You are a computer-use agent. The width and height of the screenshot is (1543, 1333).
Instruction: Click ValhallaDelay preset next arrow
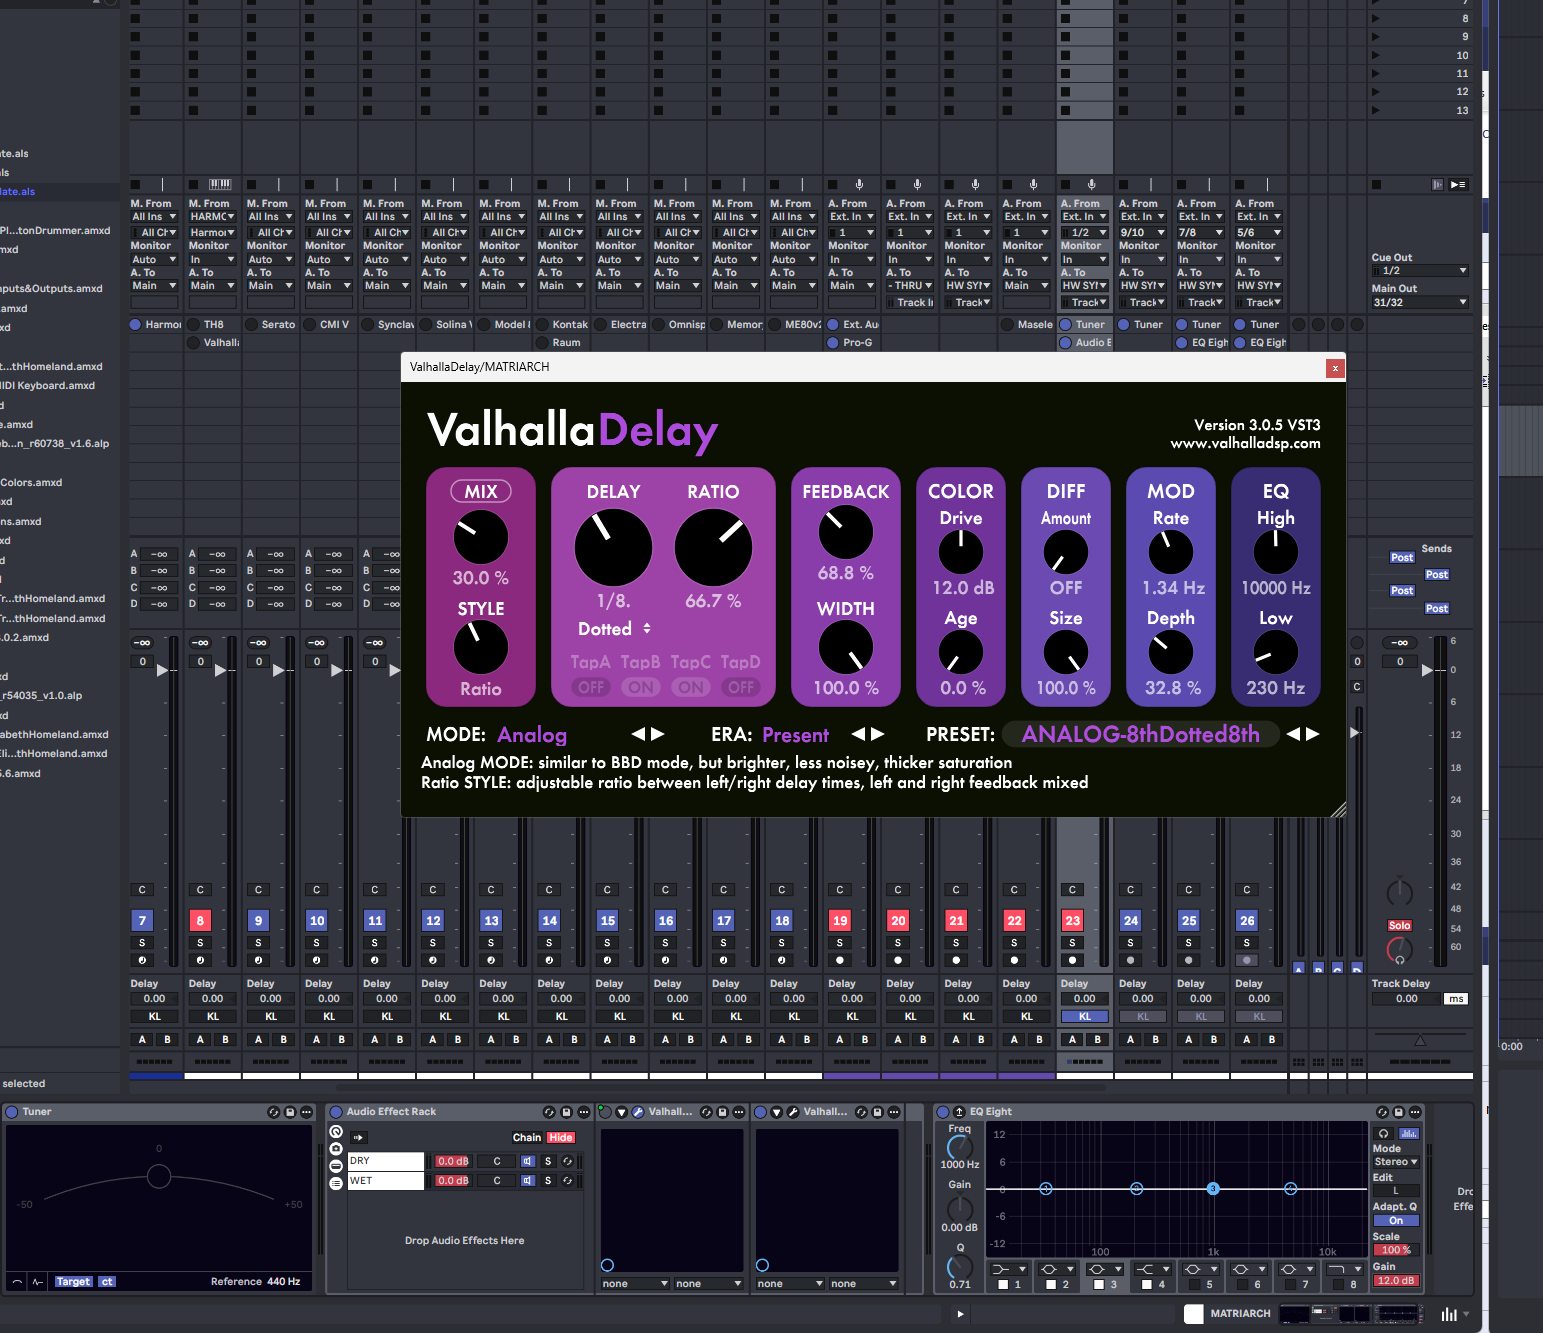point(1313,734)
